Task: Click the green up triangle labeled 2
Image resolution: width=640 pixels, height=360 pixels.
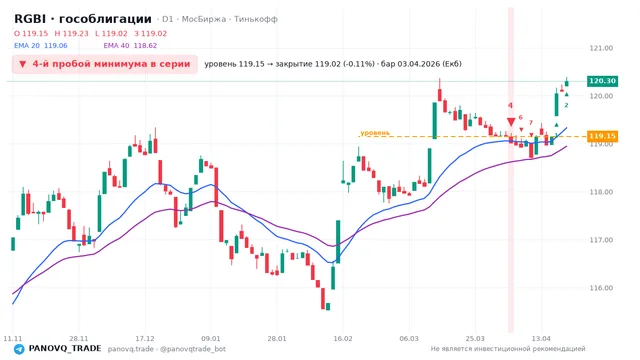Action: pyautogui.click(x=567, y=95)
